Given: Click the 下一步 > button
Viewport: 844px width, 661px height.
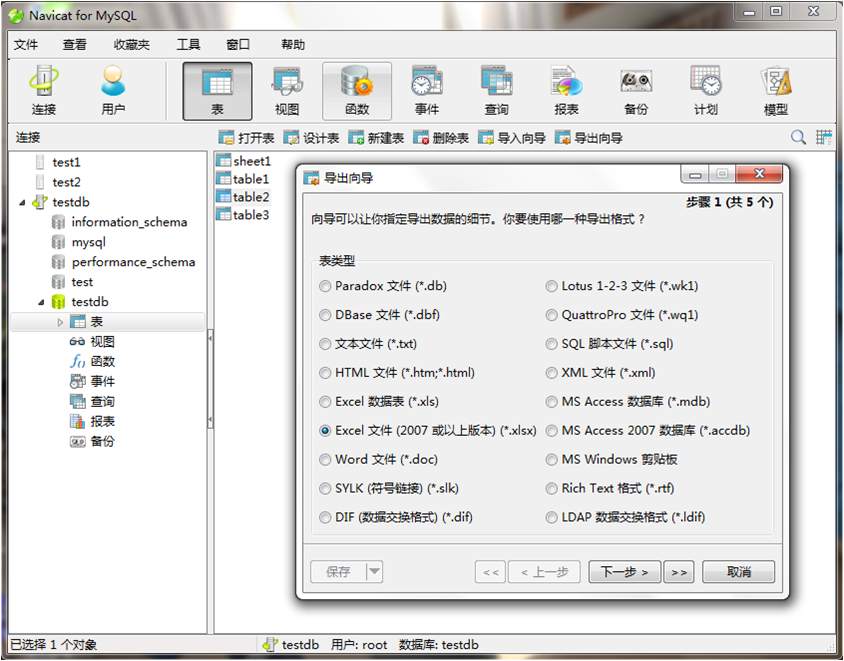Looking at the screenshot, I should tap(624, 572).
